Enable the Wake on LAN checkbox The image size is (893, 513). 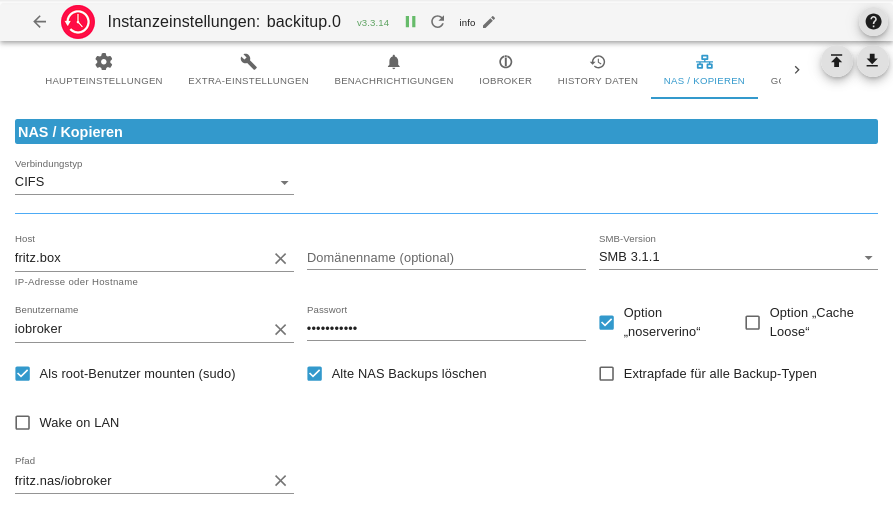23,423
